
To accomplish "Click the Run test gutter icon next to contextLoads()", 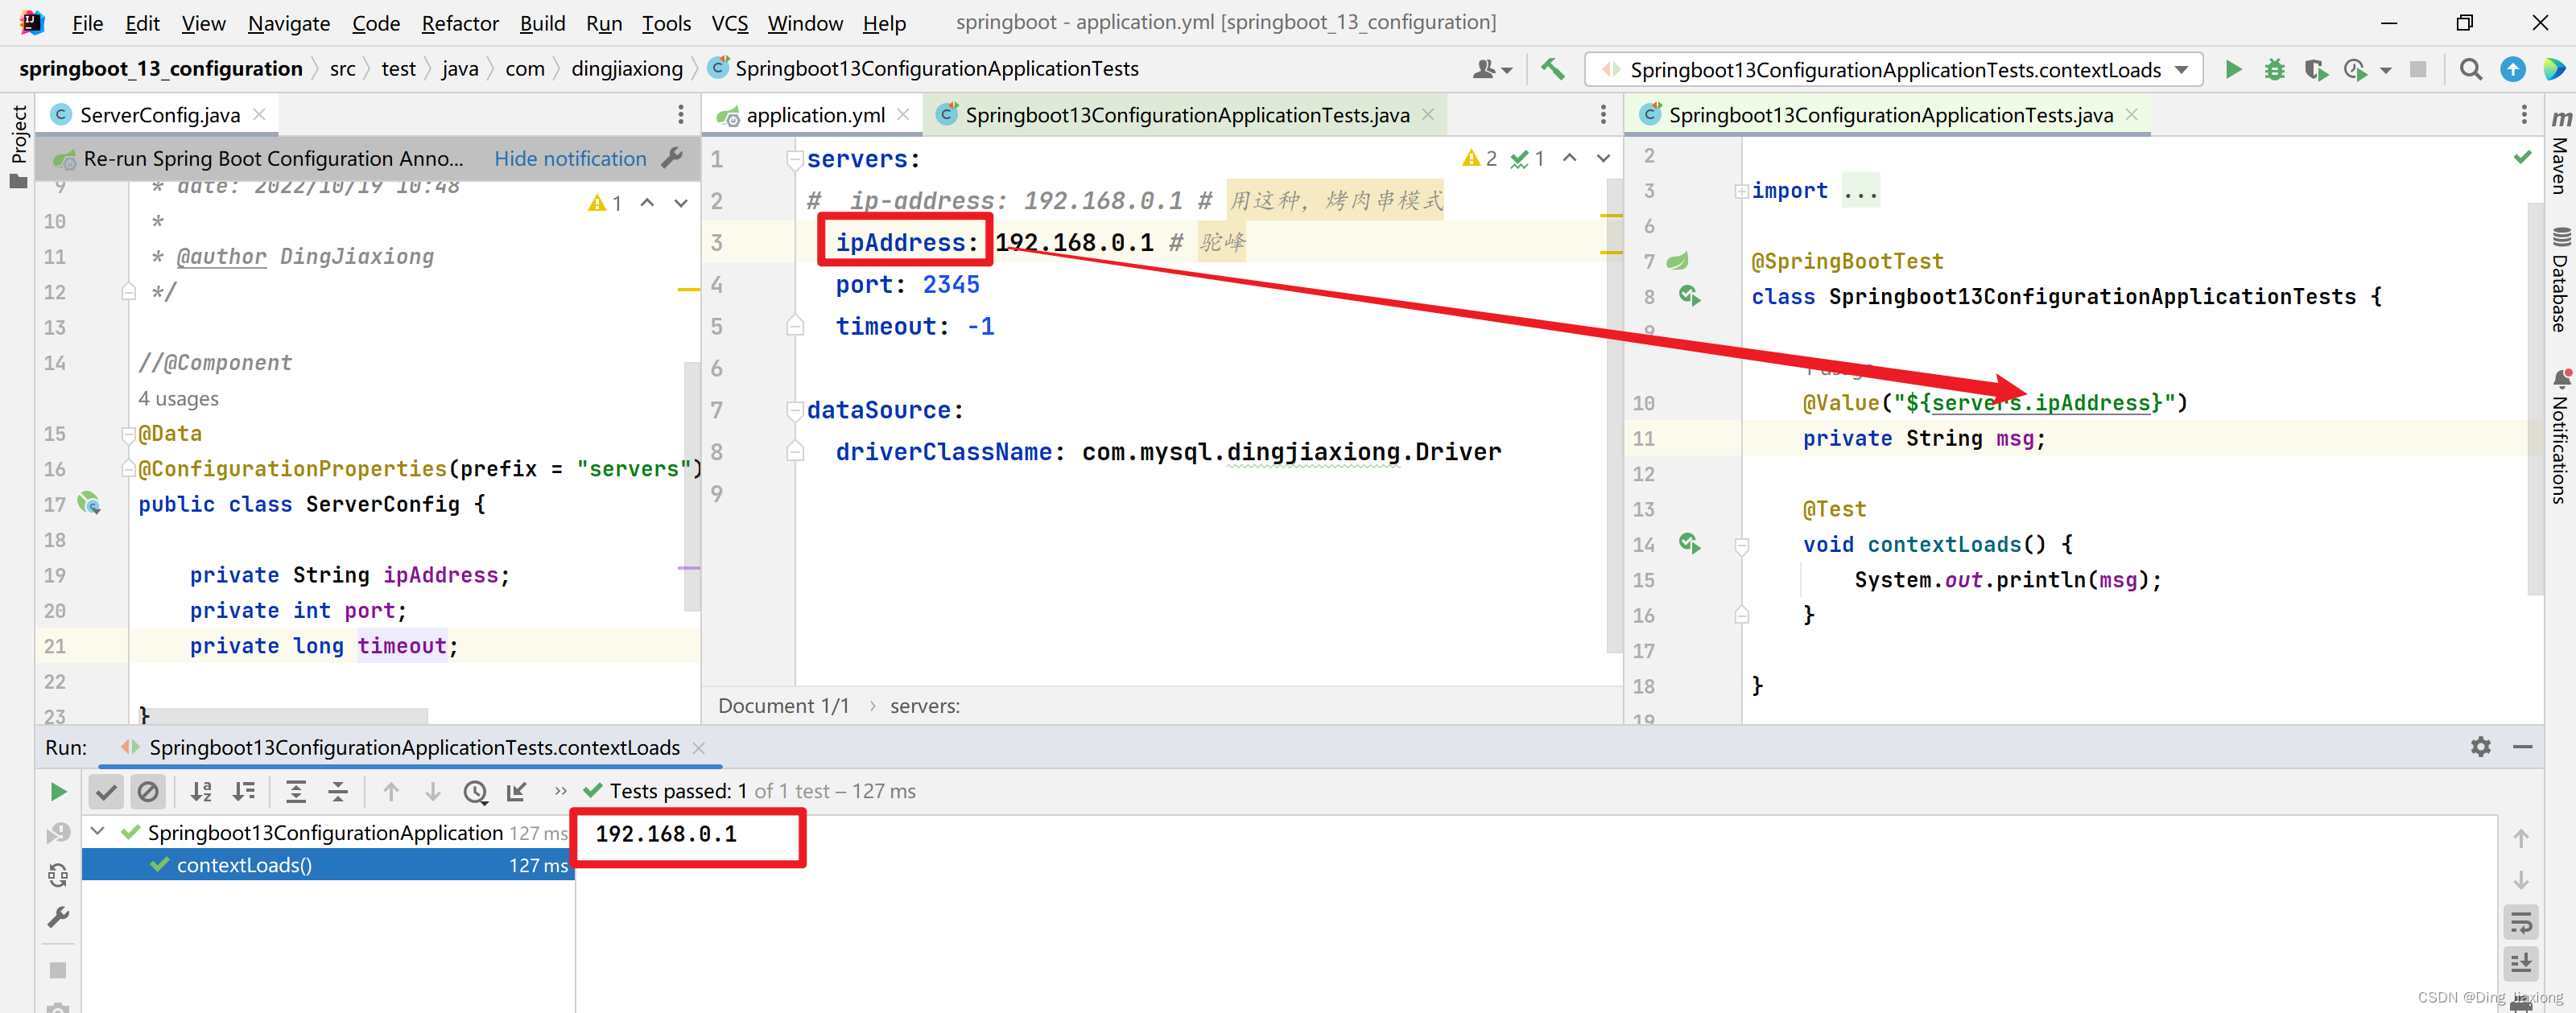I will 1689,543.
